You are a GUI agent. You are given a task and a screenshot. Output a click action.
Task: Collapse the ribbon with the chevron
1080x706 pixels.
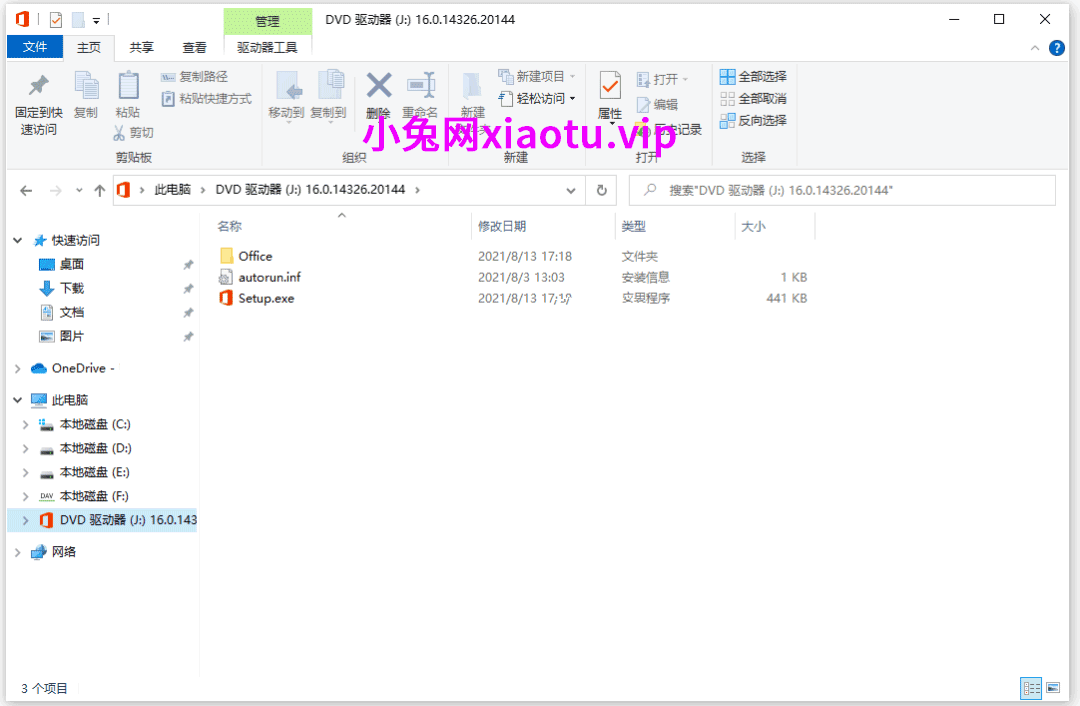click(x=1035, y=48)
